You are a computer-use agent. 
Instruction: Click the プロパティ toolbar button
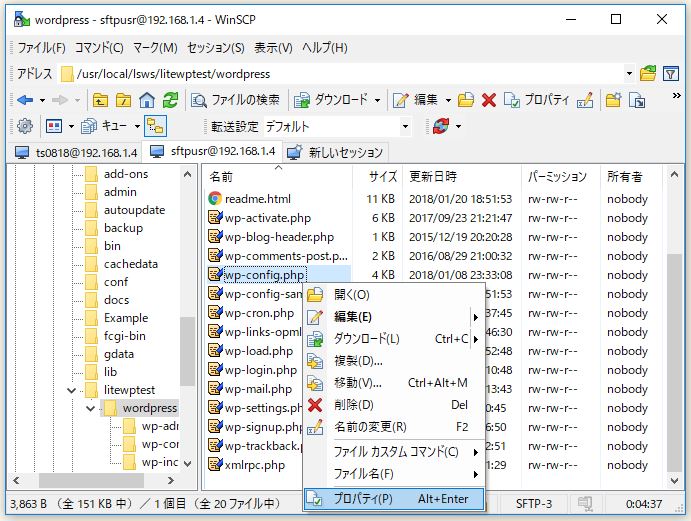tap(536, 100)
